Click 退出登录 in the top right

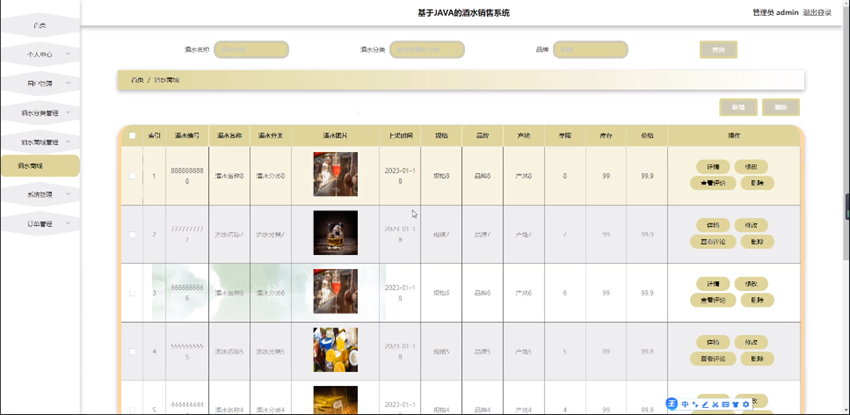coord(817,12)
